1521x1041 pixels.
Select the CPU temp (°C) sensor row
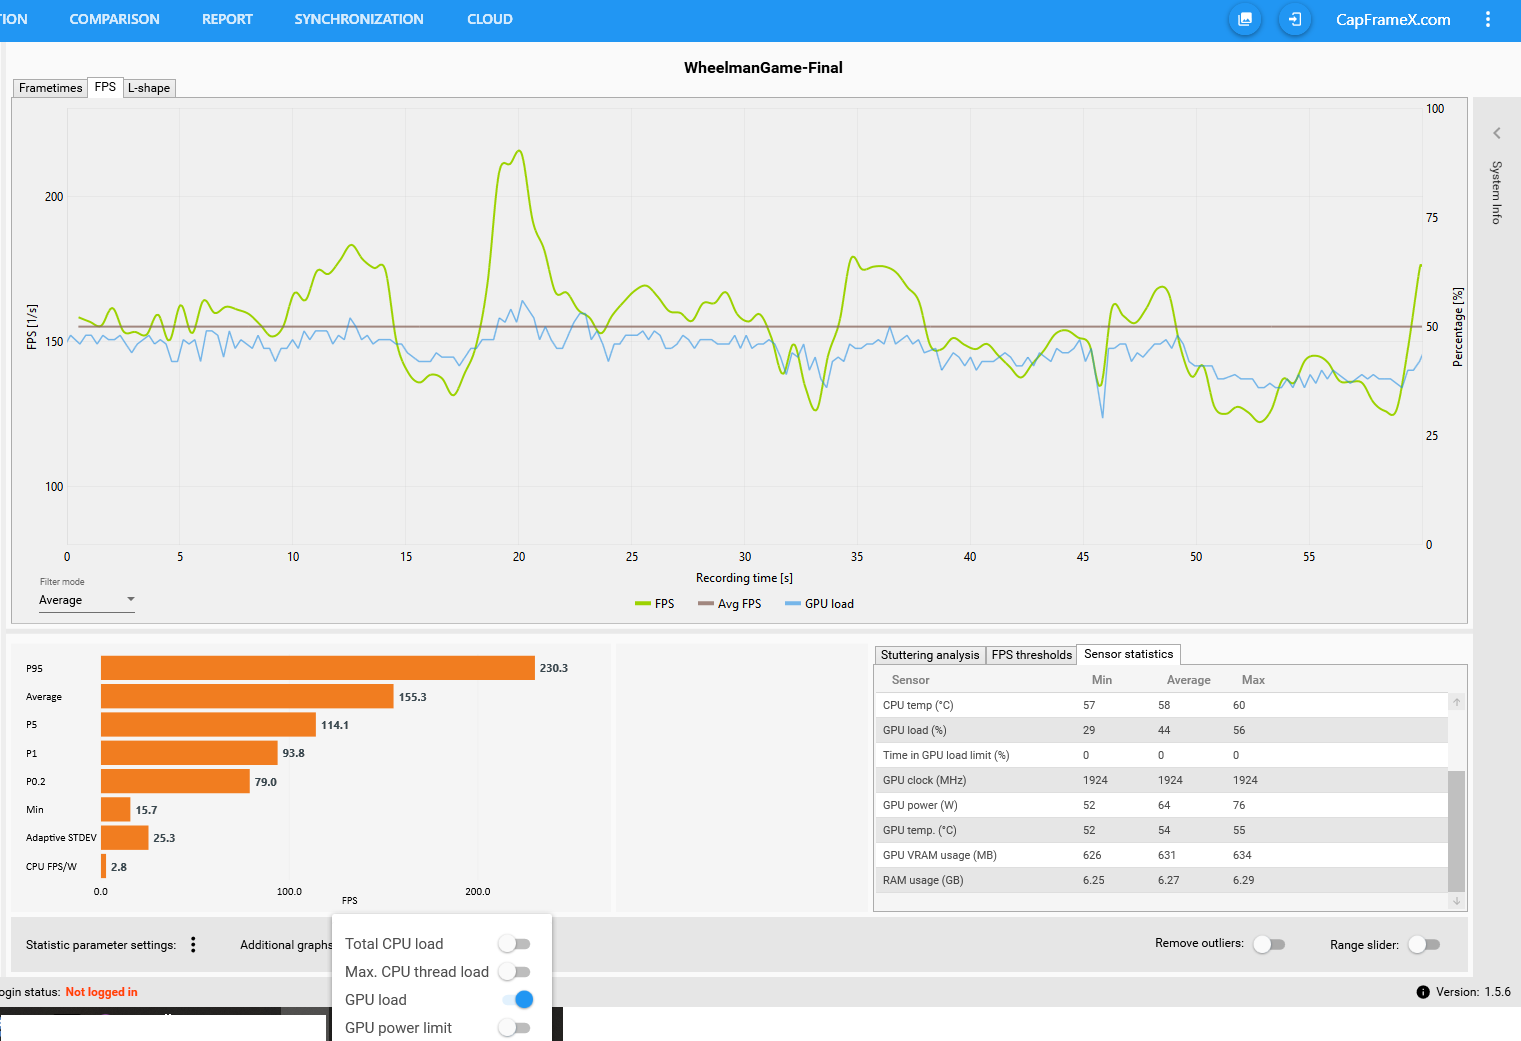click(x=1161, y=705)
